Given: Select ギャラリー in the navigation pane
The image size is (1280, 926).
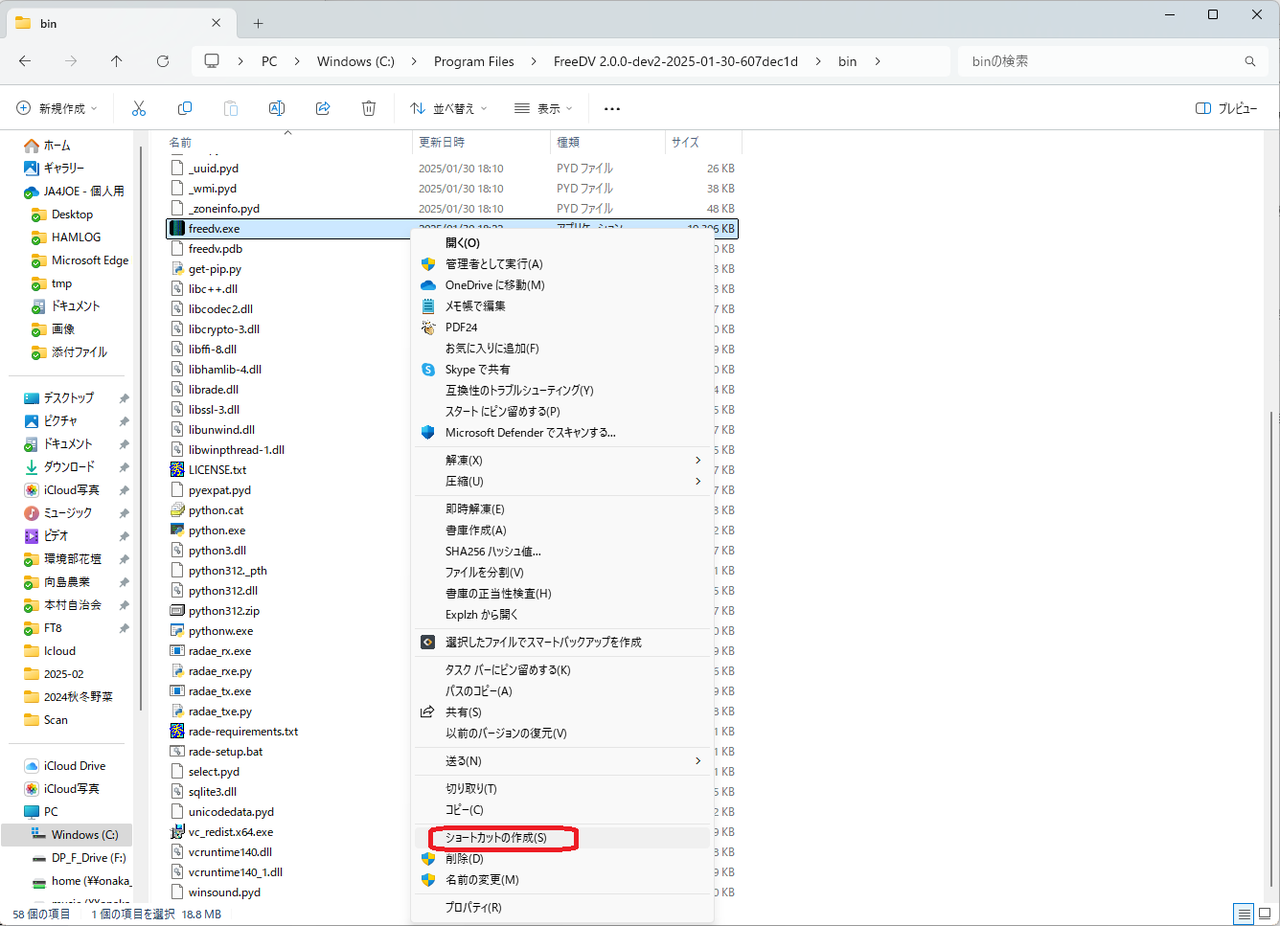Looking at the screenshot, I should 64,168.
